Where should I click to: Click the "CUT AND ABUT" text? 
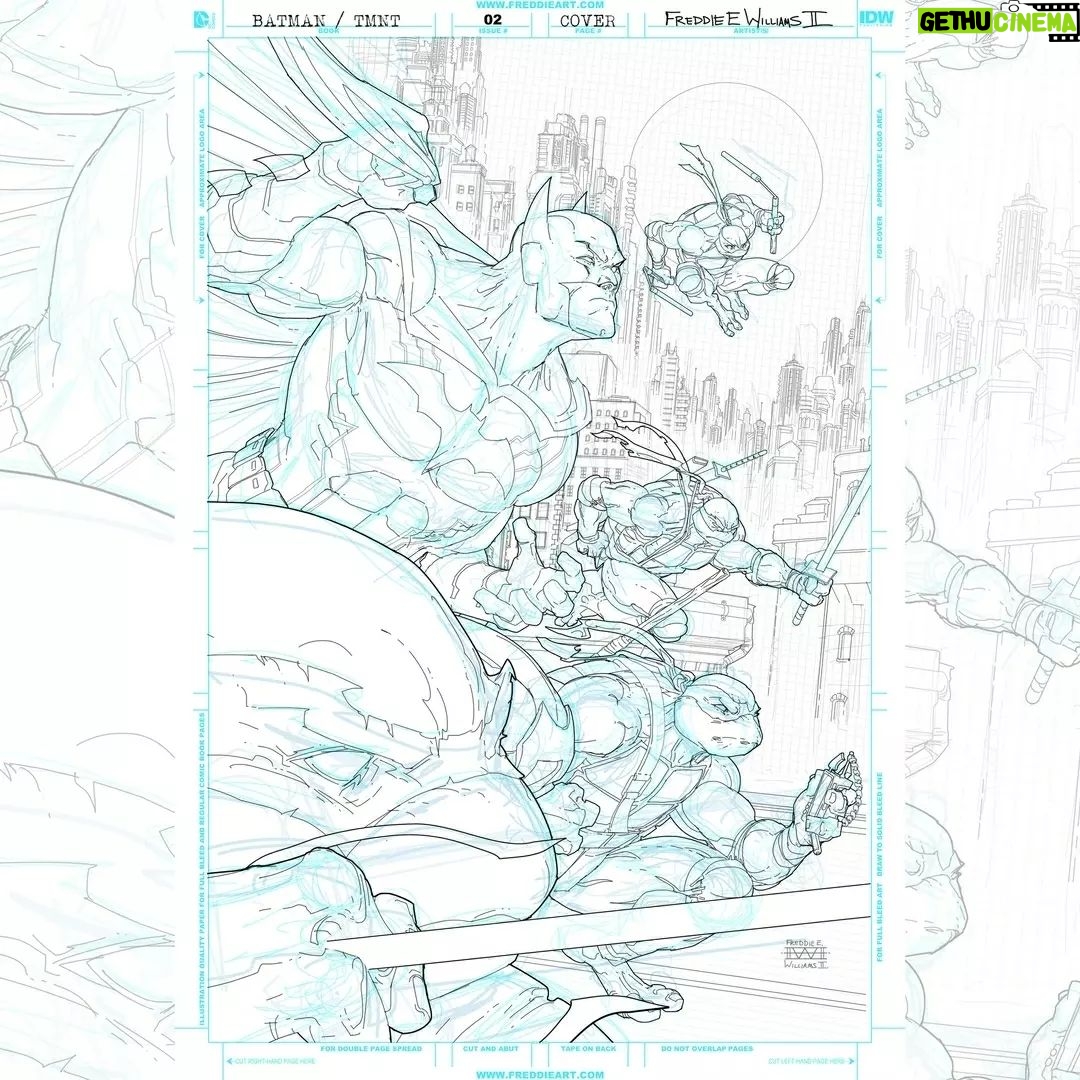[x=490, y=1048]
